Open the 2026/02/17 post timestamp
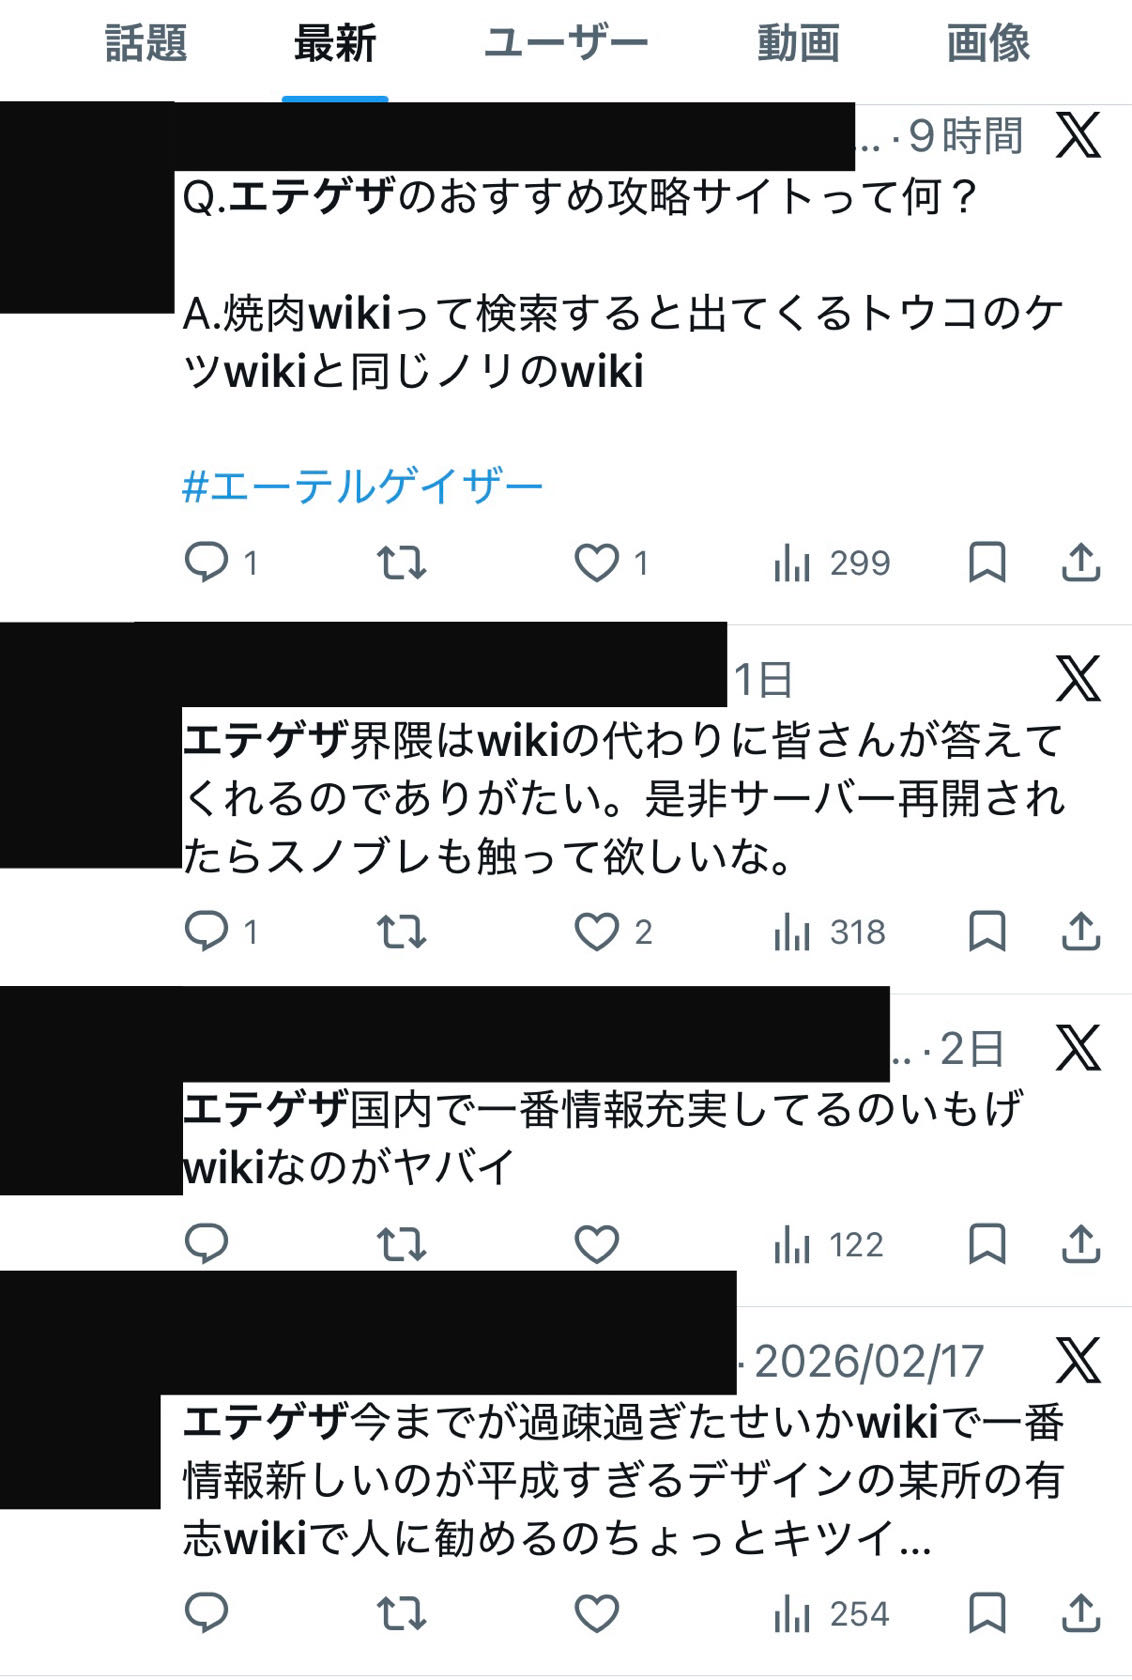This screenshot has width=1132, height=1680. click(869, 1361)
